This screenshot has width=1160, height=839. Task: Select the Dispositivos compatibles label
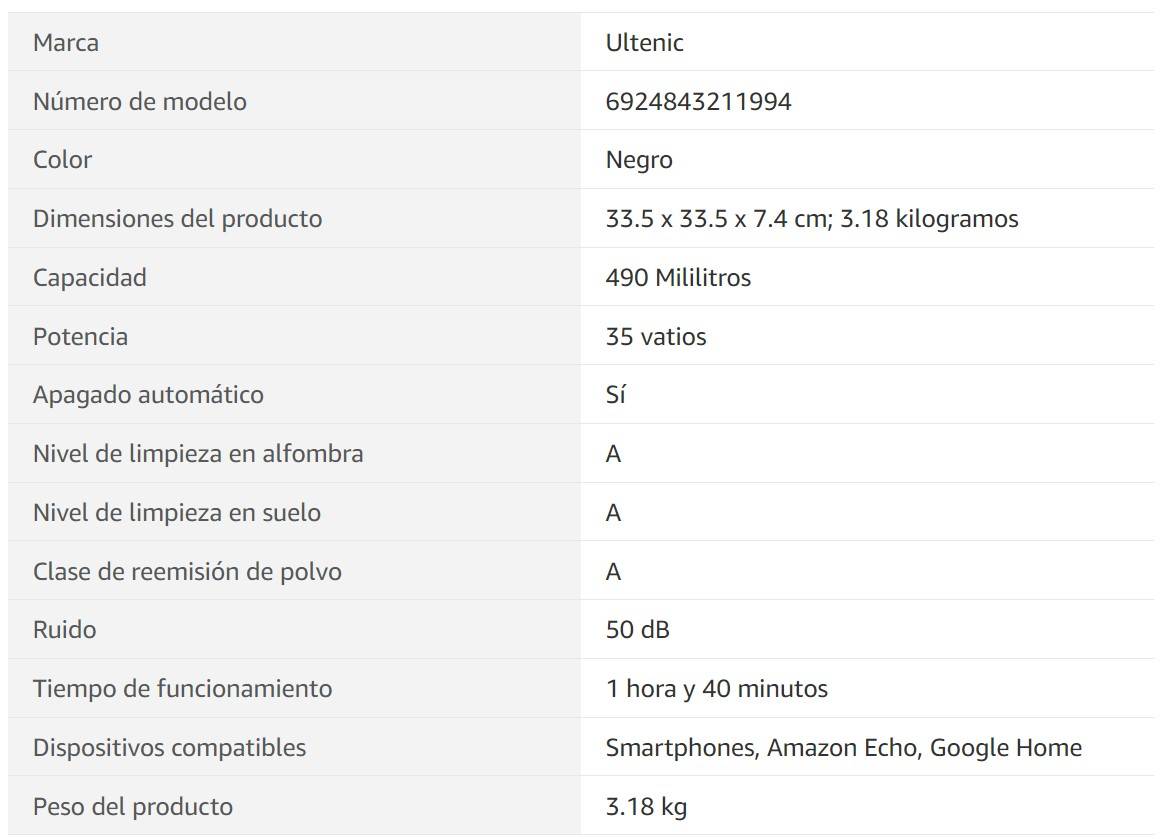tap(169, 748)
